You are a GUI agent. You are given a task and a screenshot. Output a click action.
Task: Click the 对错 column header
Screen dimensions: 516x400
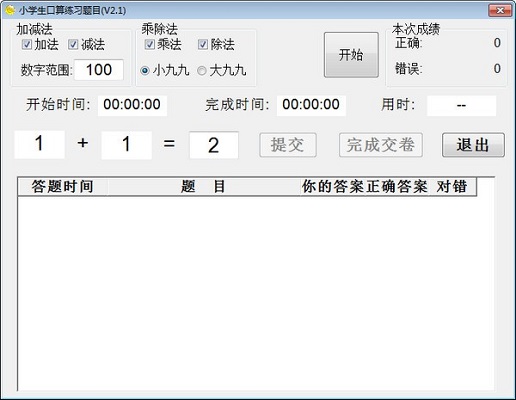[452, 186]
